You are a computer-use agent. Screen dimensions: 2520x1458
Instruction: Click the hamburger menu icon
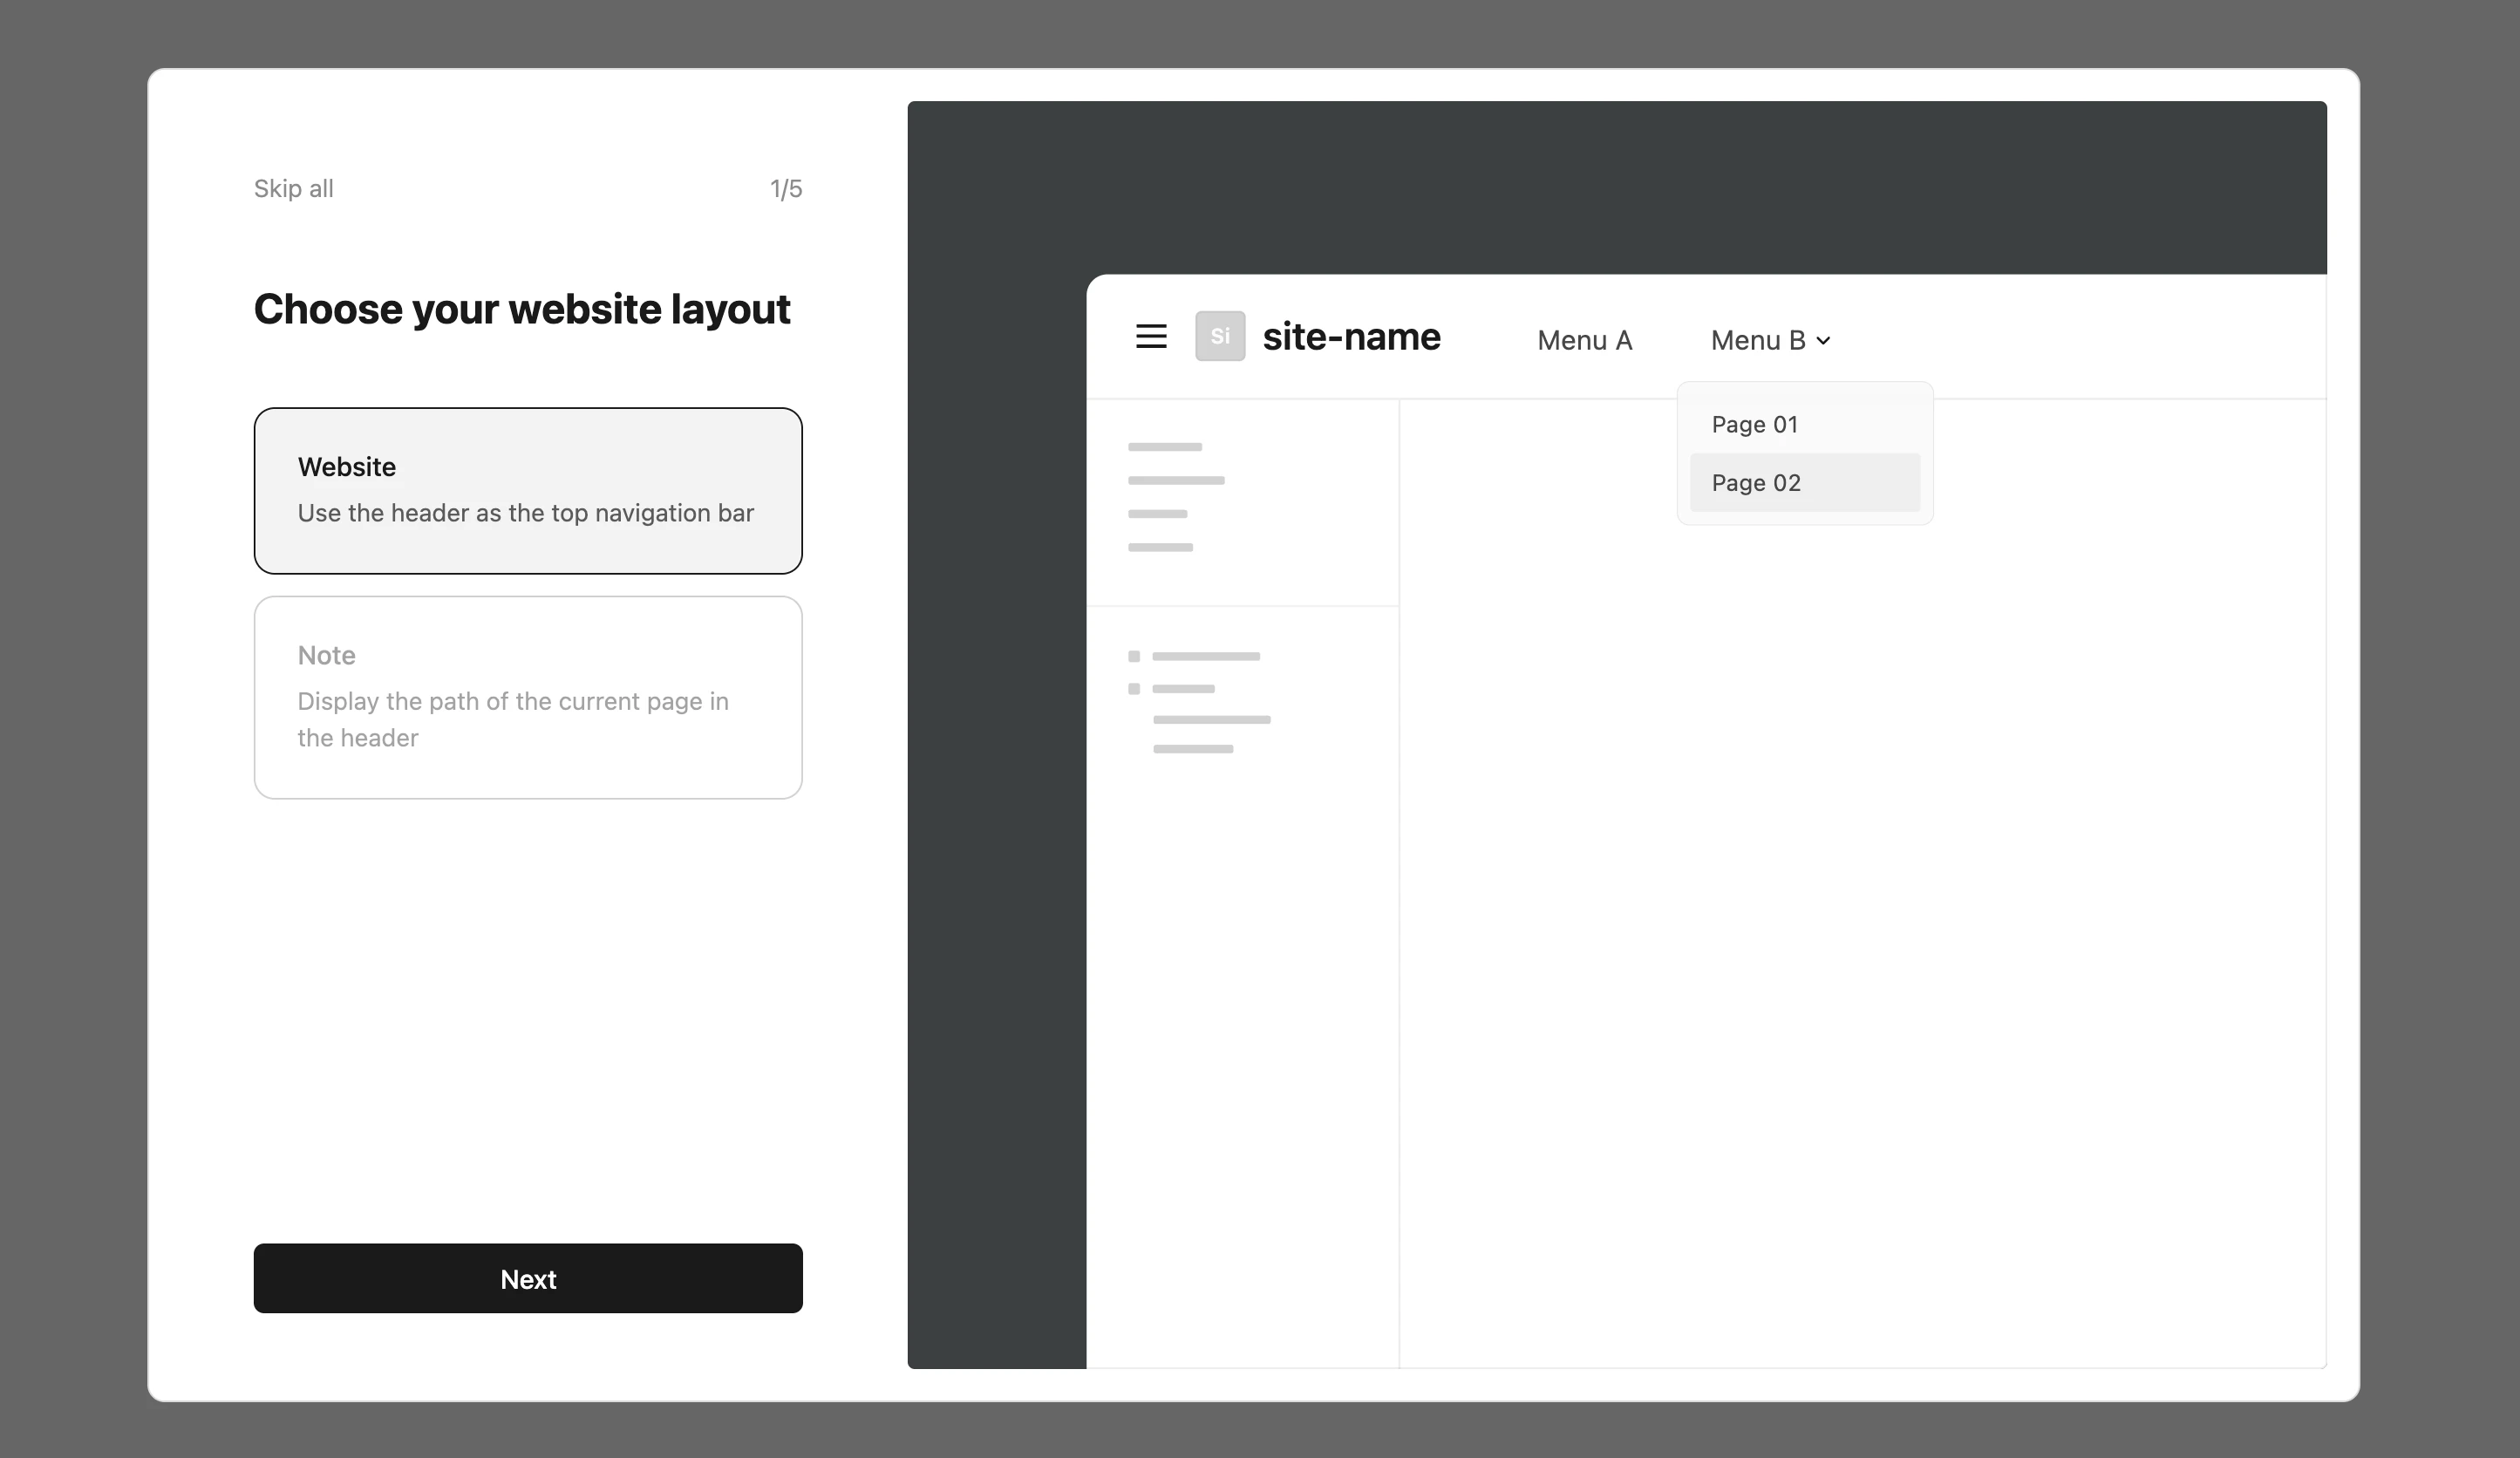tap(1151, 336)
